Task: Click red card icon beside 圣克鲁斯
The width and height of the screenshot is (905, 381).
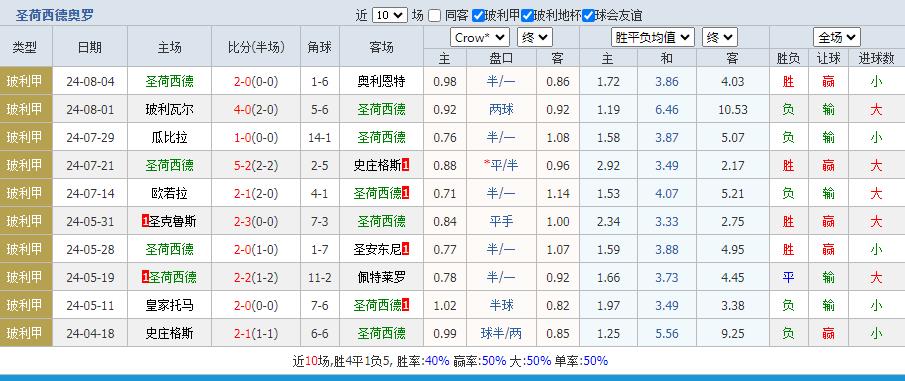Action: (x=145, y=221)
